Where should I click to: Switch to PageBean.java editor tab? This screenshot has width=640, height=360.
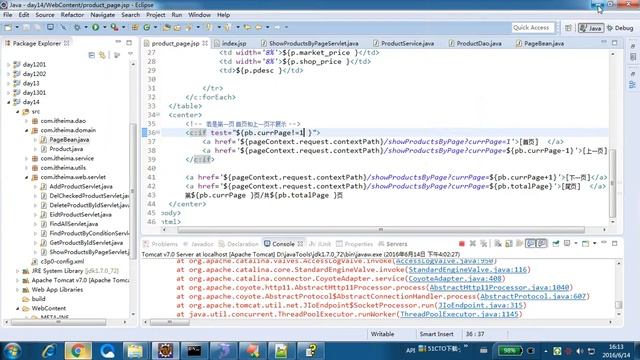(540, 43)
